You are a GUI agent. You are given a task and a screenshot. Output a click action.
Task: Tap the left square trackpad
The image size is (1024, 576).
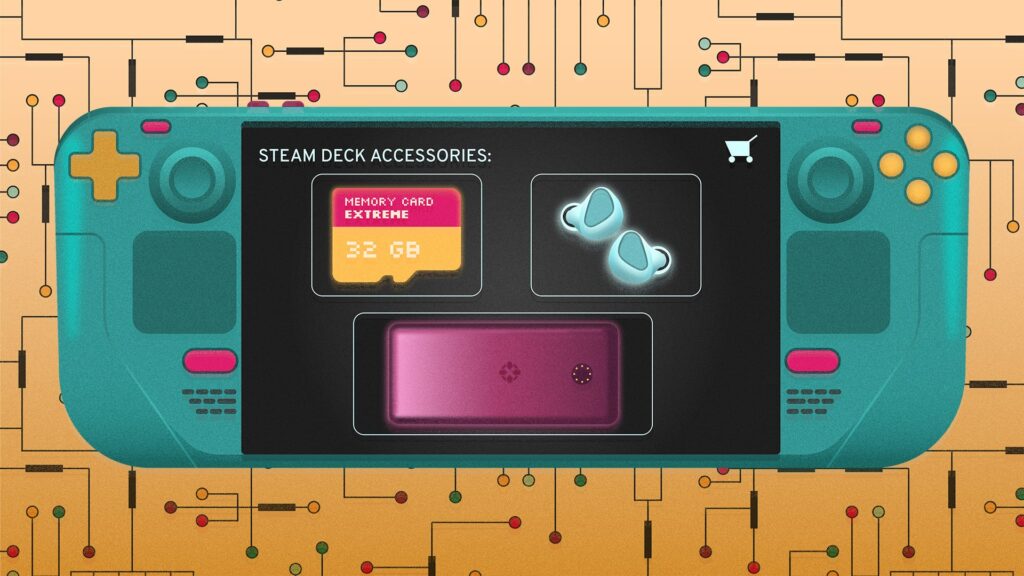click(185, 282)
